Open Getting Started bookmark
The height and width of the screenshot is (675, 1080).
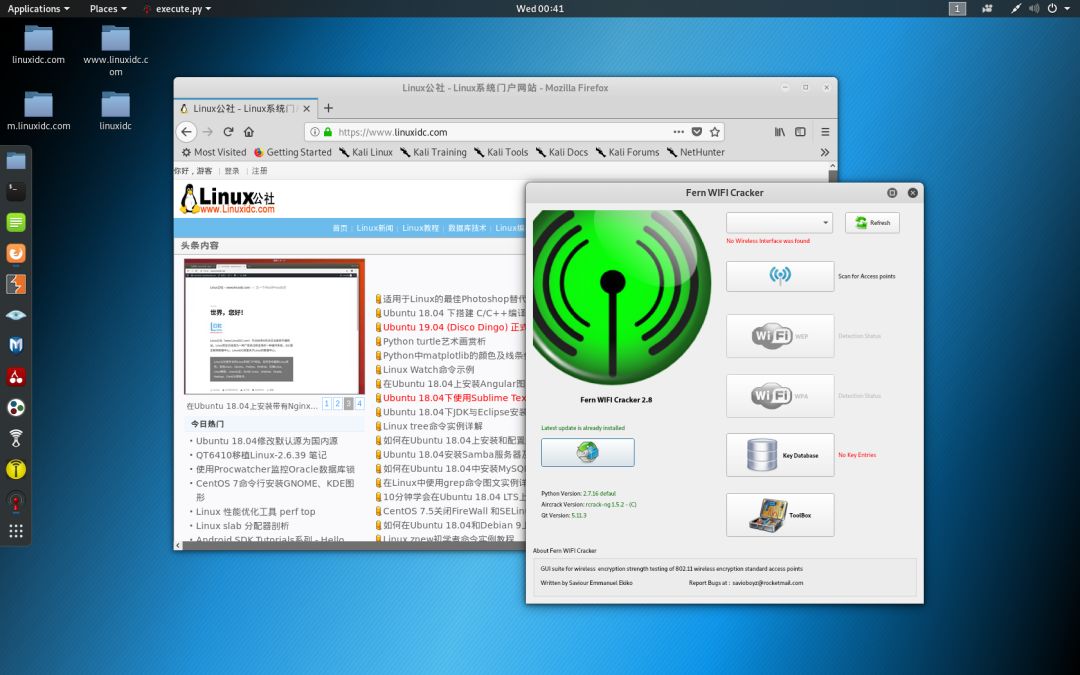pyautogui.click(x=293, y=152)
